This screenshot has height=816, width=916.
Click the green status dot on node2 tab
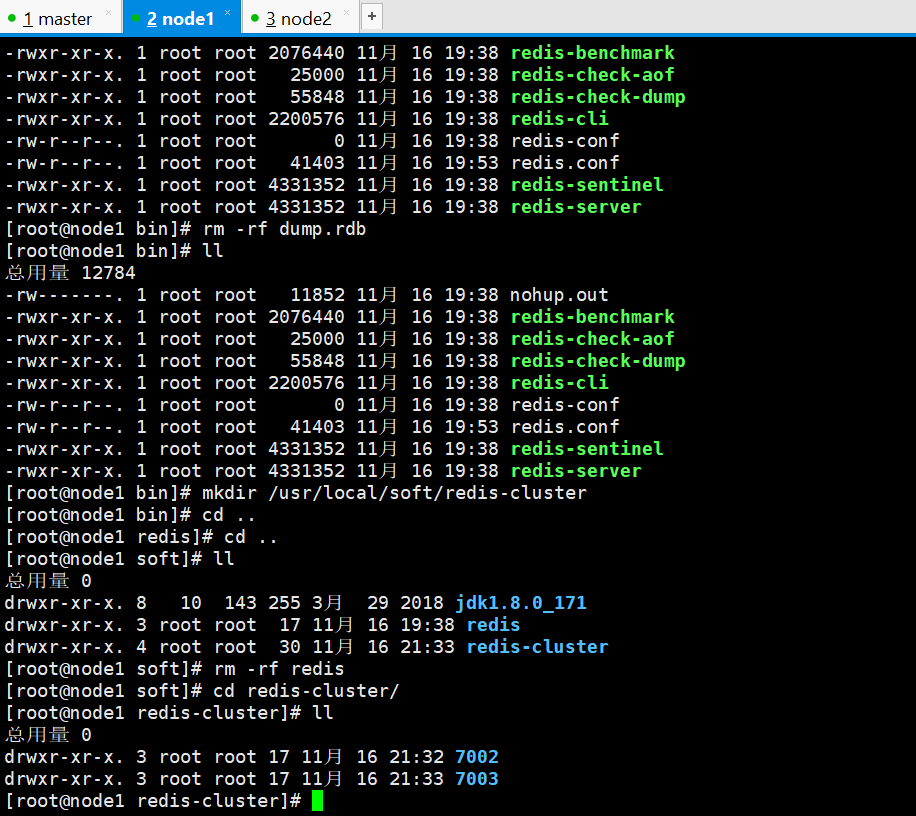click(x=255, y=19)
